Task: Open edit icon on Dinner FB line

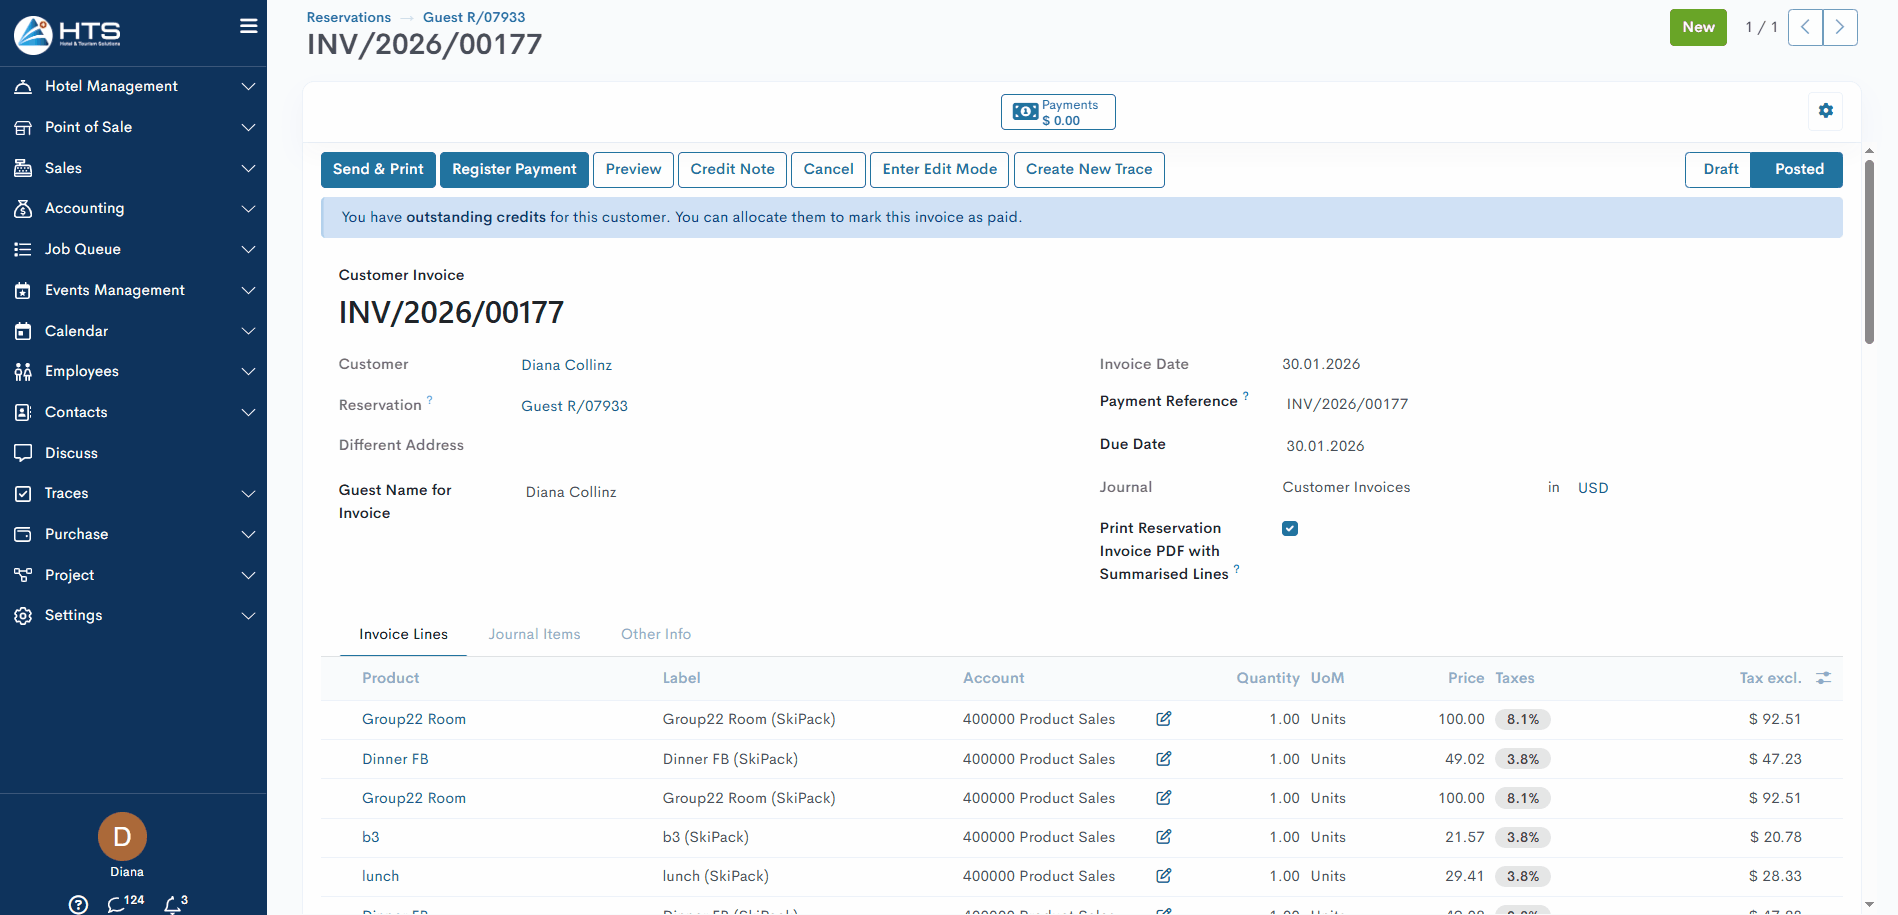Action: click(x=1163, y=759)
